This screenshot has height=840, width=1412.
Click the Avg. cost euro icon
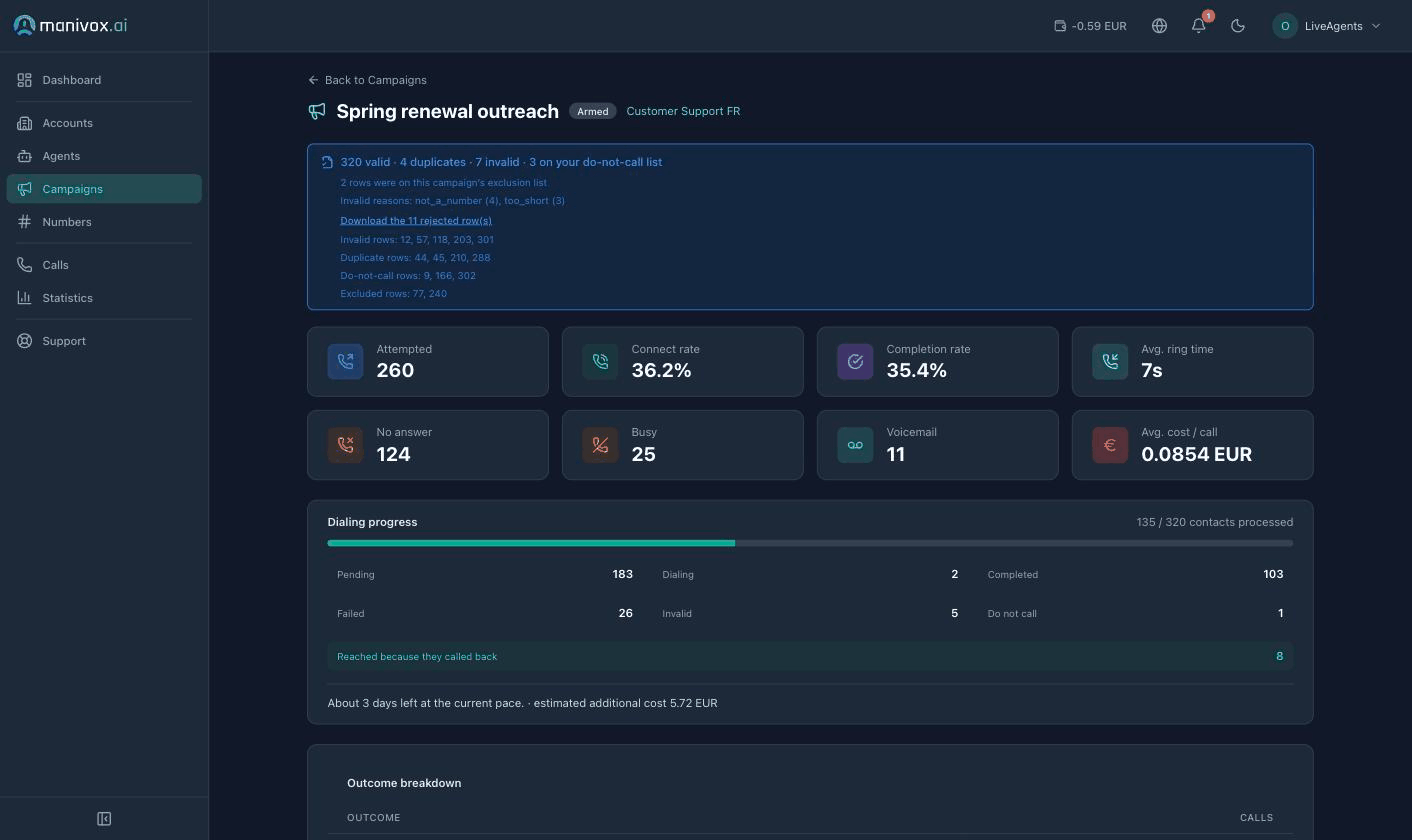[x=1110, y=445]
